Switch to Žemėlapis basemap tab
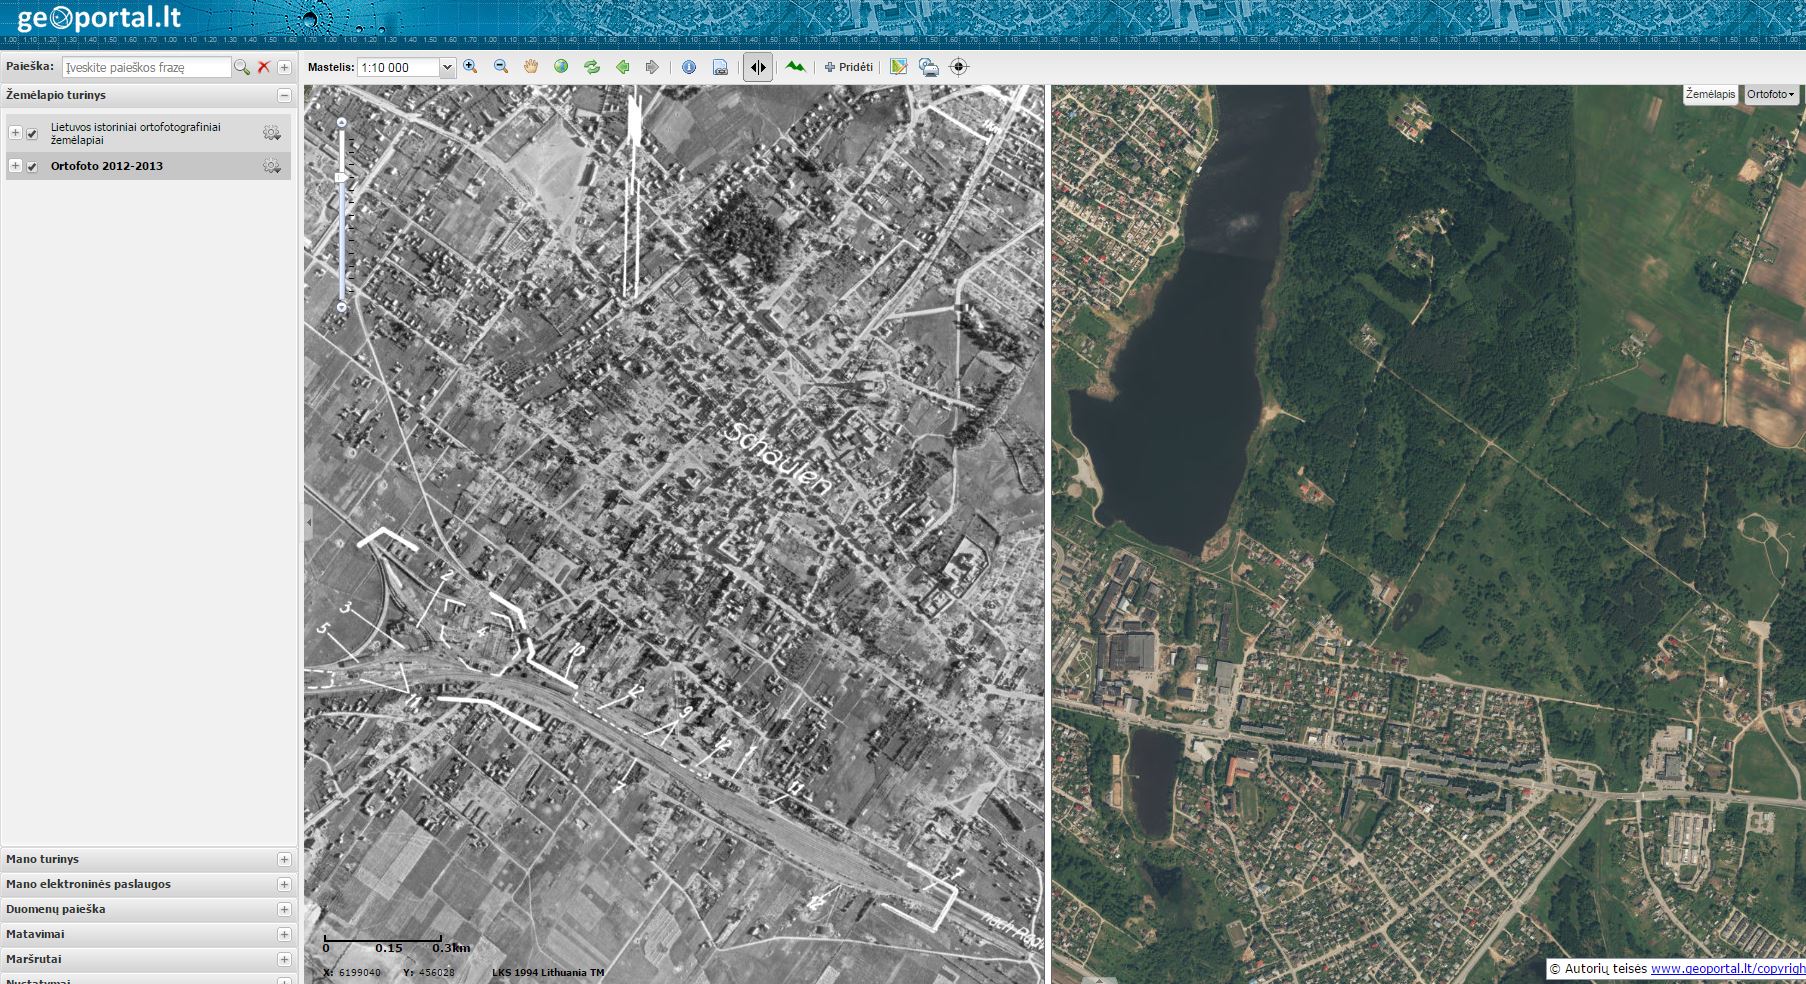1806x984 pixels. pos(1710,94)
